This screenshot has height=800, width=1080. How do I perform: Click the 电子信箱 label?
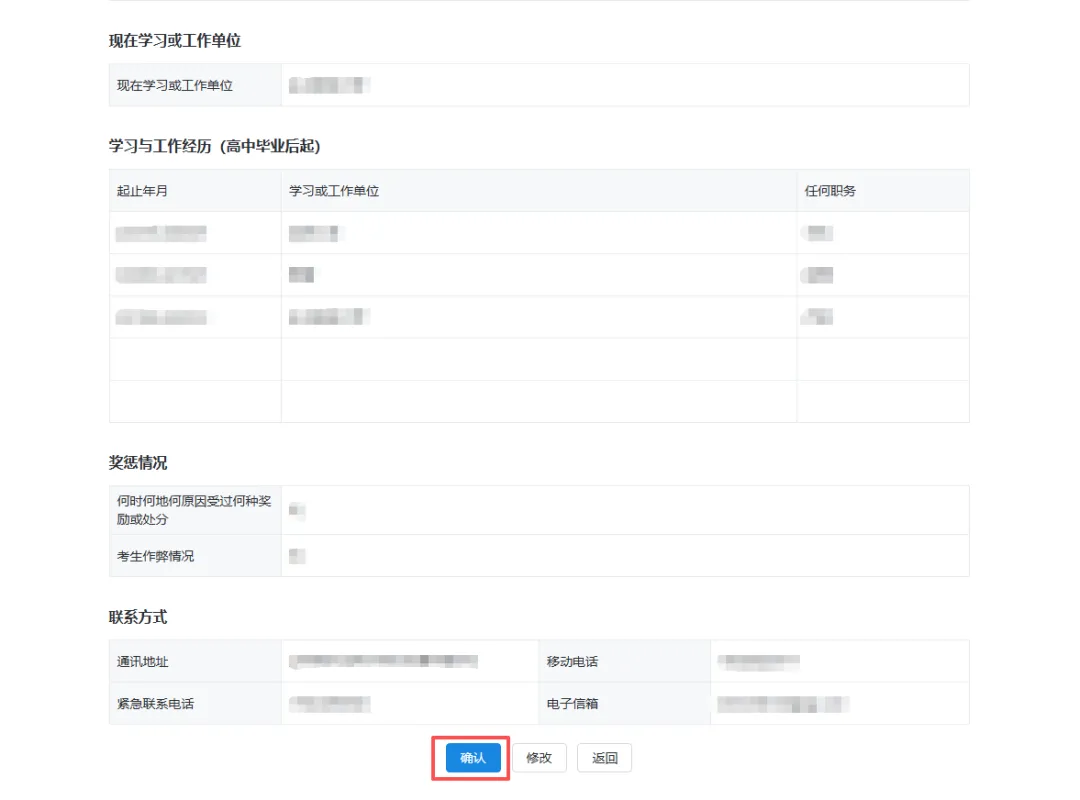pos(572,704)
